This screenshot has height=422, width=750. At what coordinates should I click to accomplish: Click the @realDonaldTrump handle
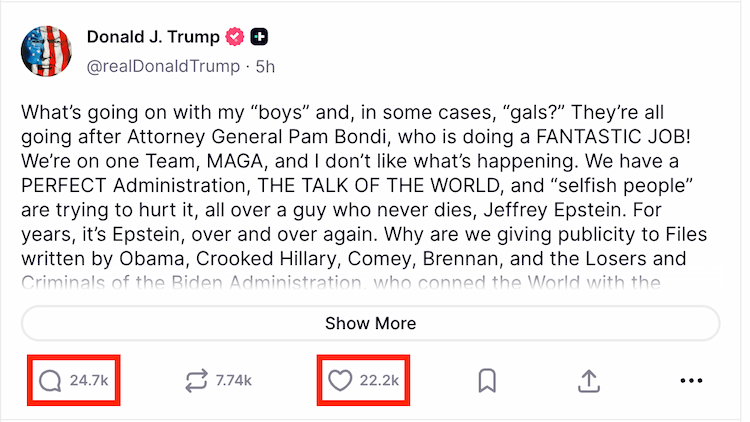163,66
